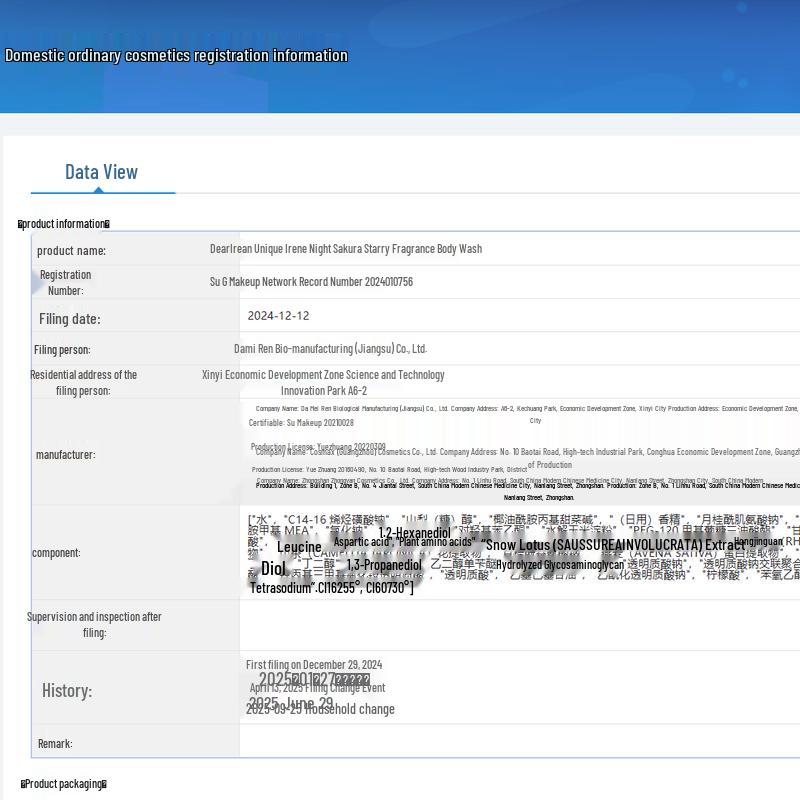Screen dimensions: 800x800
Task: Select the 'Hydrolyzed Glycosaminoglycan' ingredient text
Action: (560, 565)
